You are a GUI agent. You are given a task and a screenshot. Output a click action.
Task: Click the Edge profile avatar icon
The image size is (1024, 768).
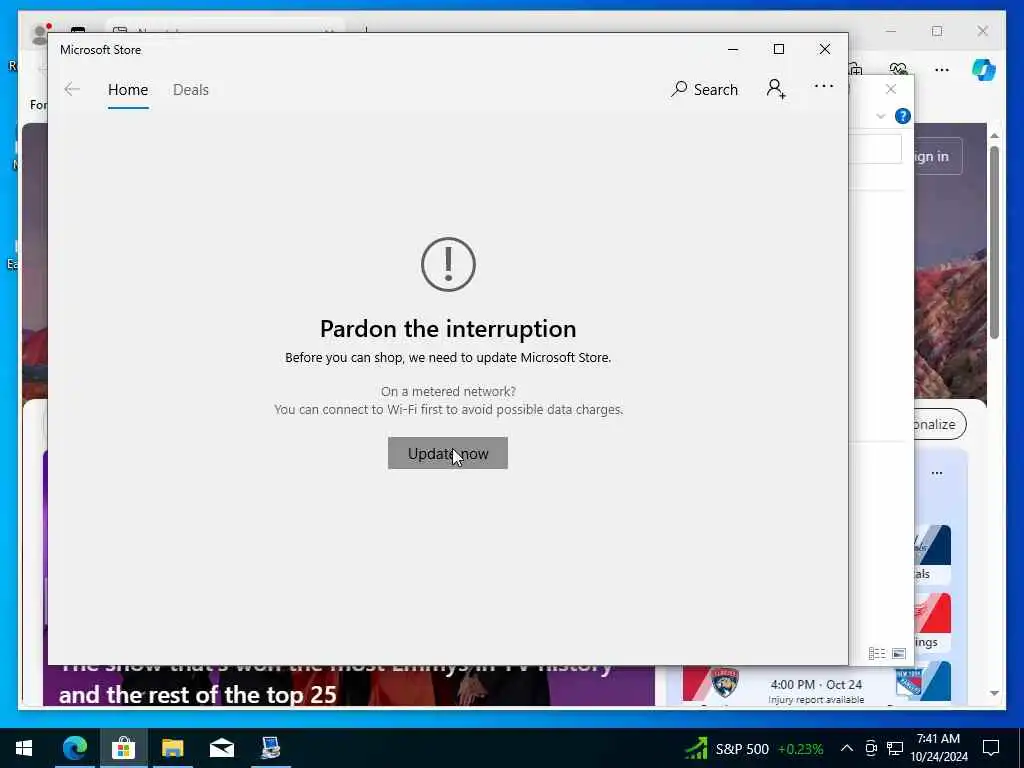pyautogui.click(x=41, y=33)
